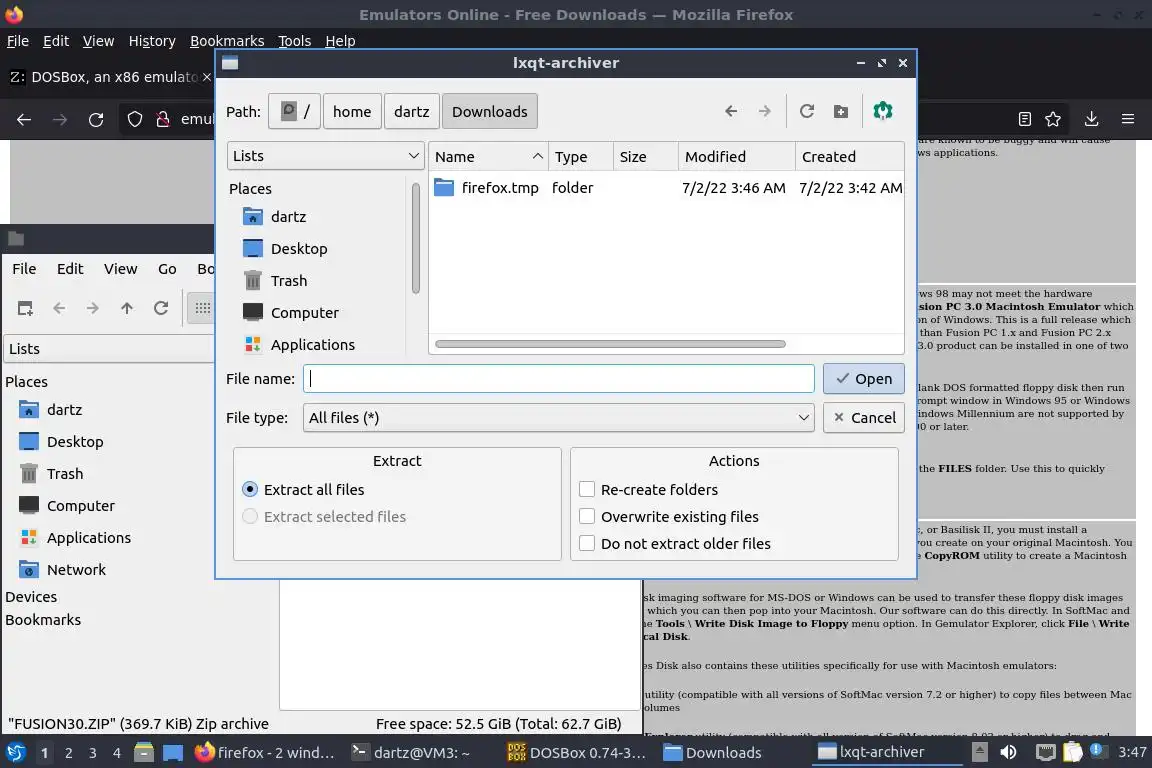This screenshot has height=768, width=1152.
Task: Open the File type dropdown
Action: coord(558,417)
